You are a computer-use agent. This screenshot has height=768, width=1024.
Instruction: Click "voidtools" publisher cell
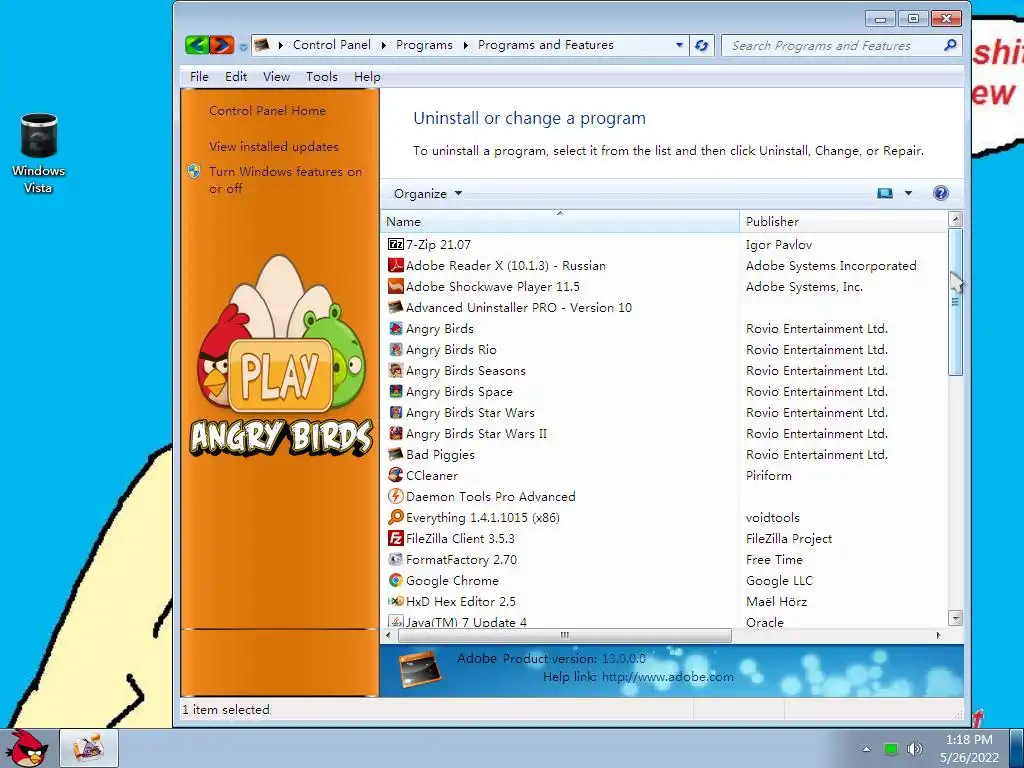(x=773, y=517)
